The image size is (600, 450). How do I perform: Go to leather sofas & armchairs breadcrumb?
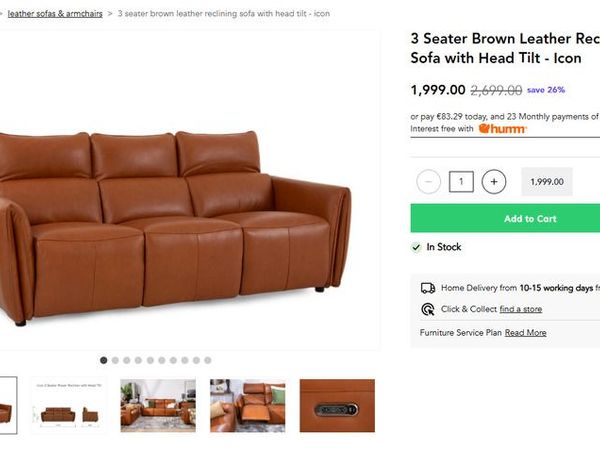(55, 14)
